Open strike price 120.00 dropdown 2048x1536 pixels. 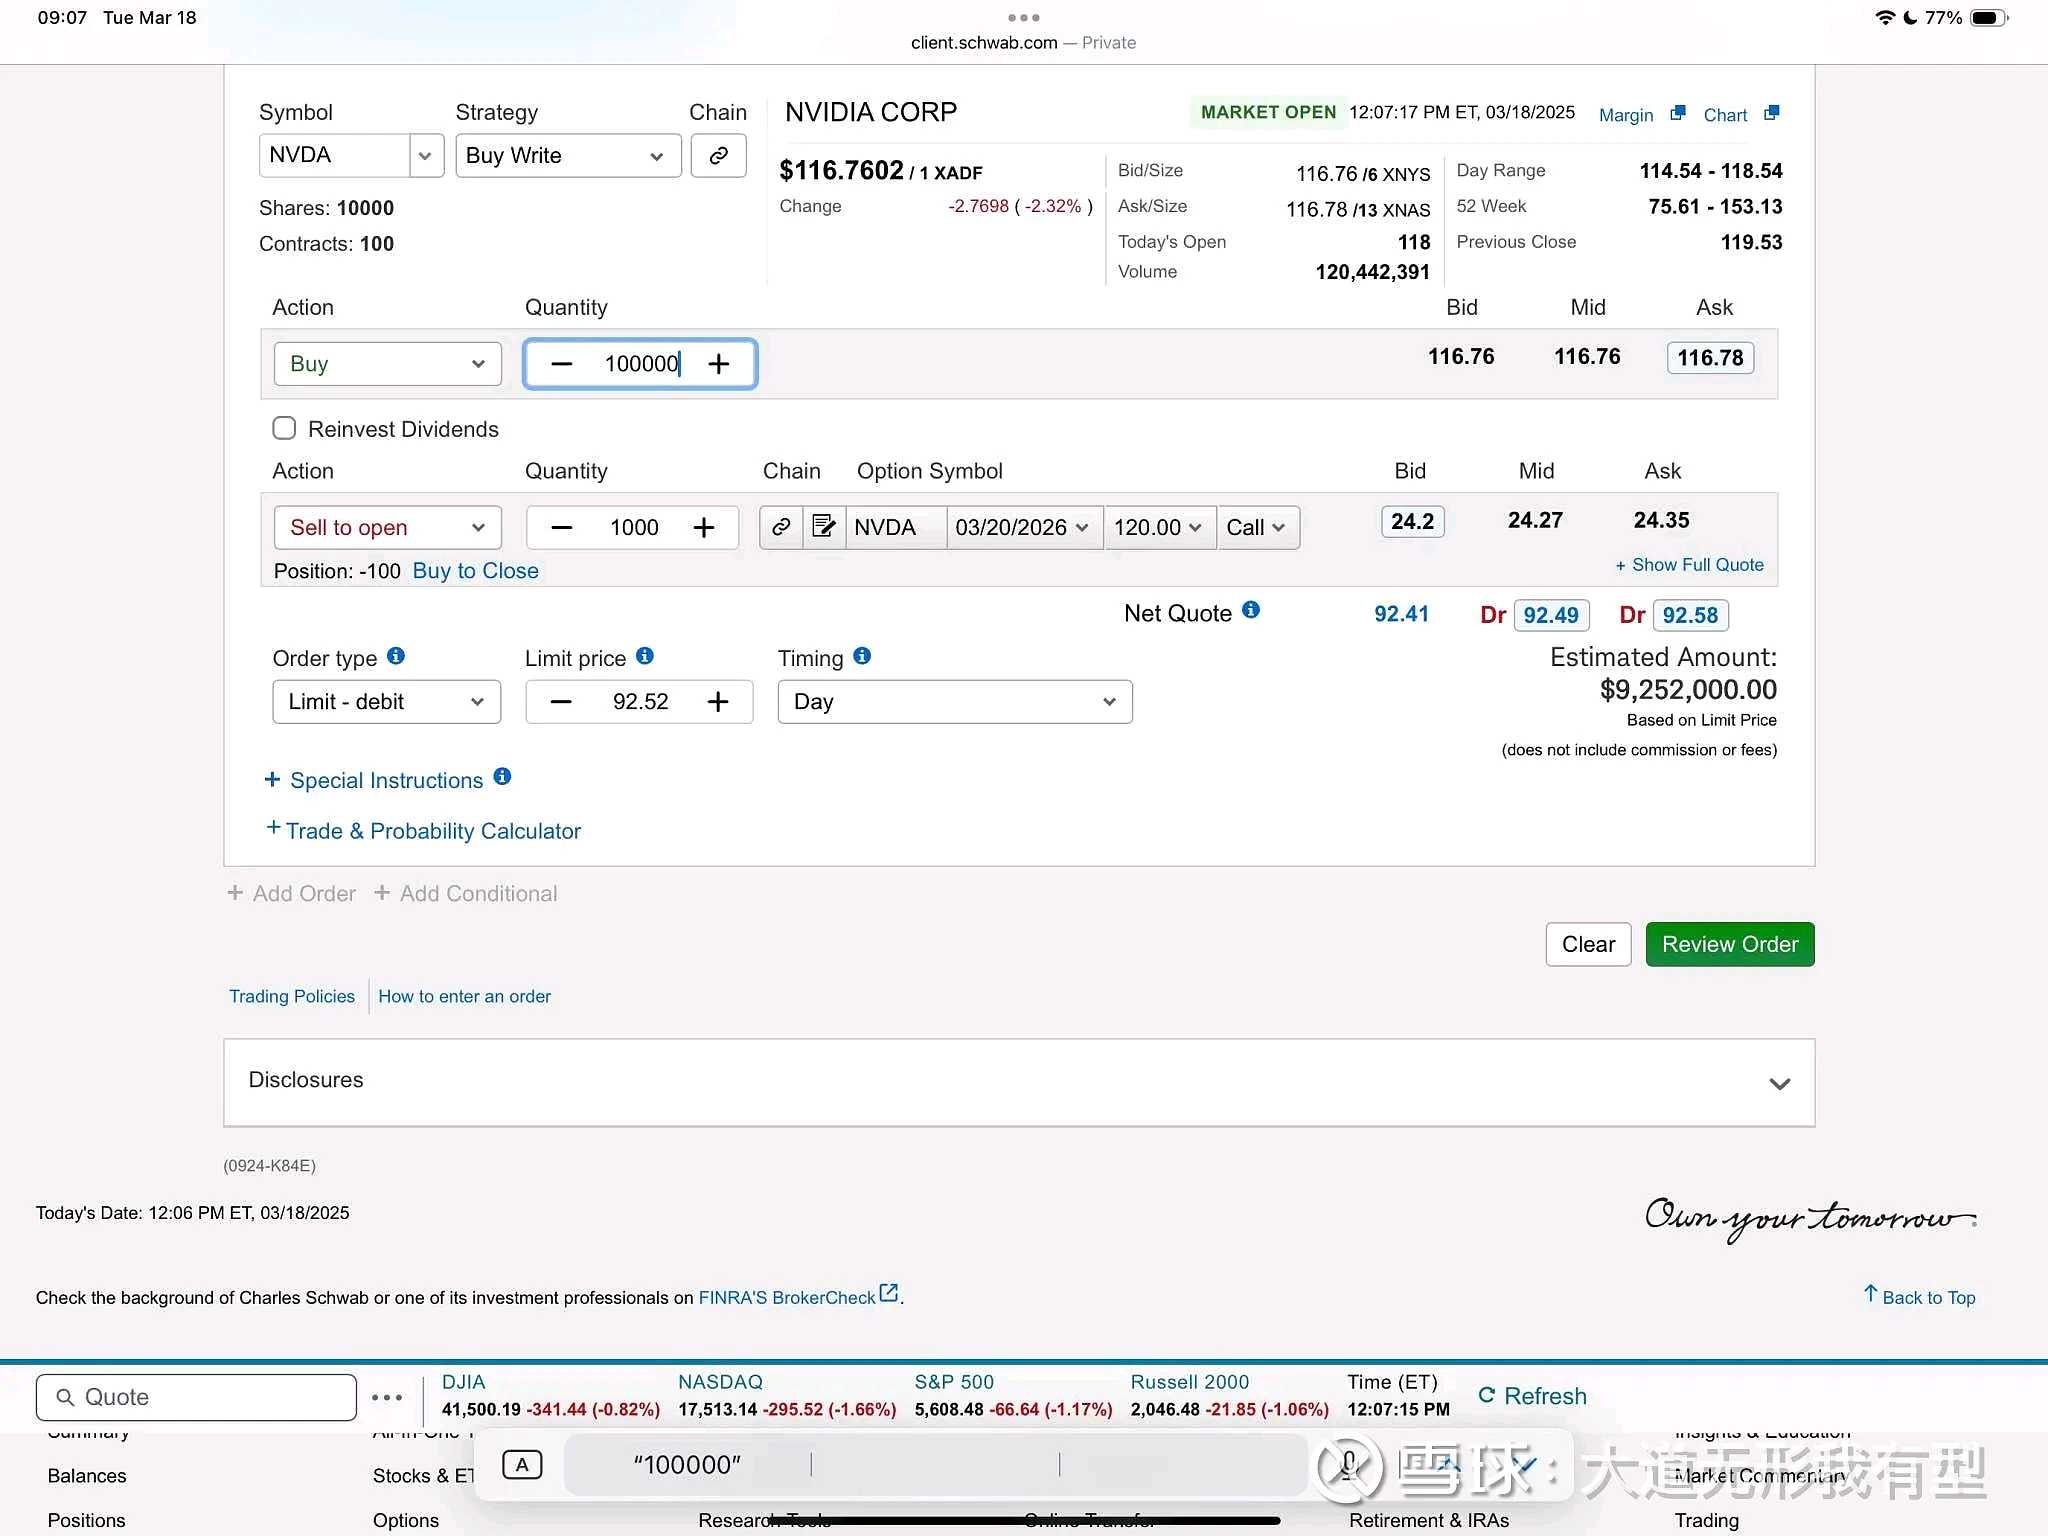coord(1159,527)
